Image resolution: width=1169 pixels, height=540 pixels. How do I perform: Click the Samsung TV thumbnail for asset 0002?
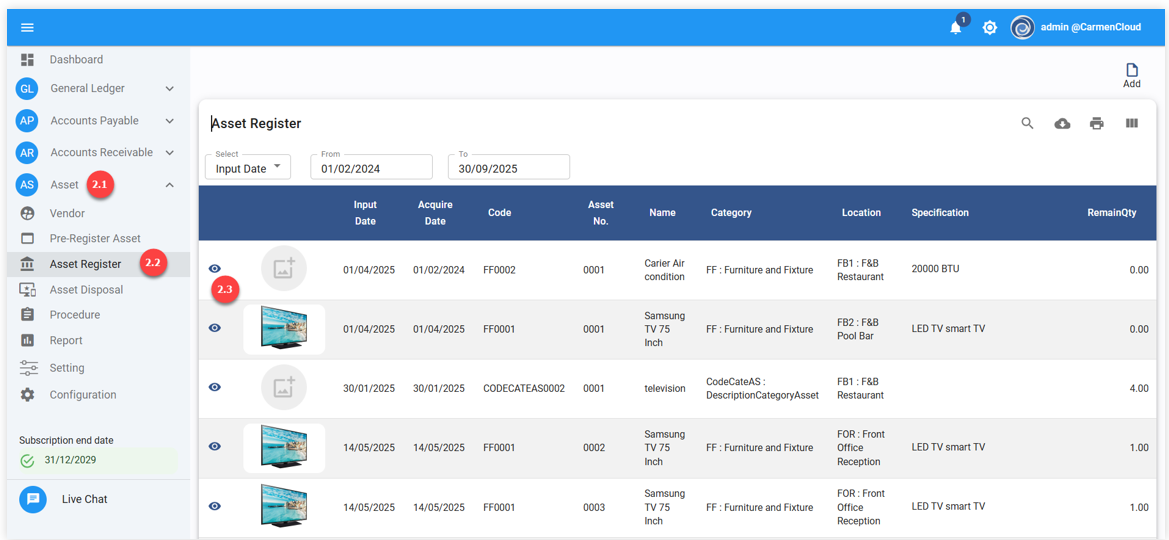coord(284,447)
